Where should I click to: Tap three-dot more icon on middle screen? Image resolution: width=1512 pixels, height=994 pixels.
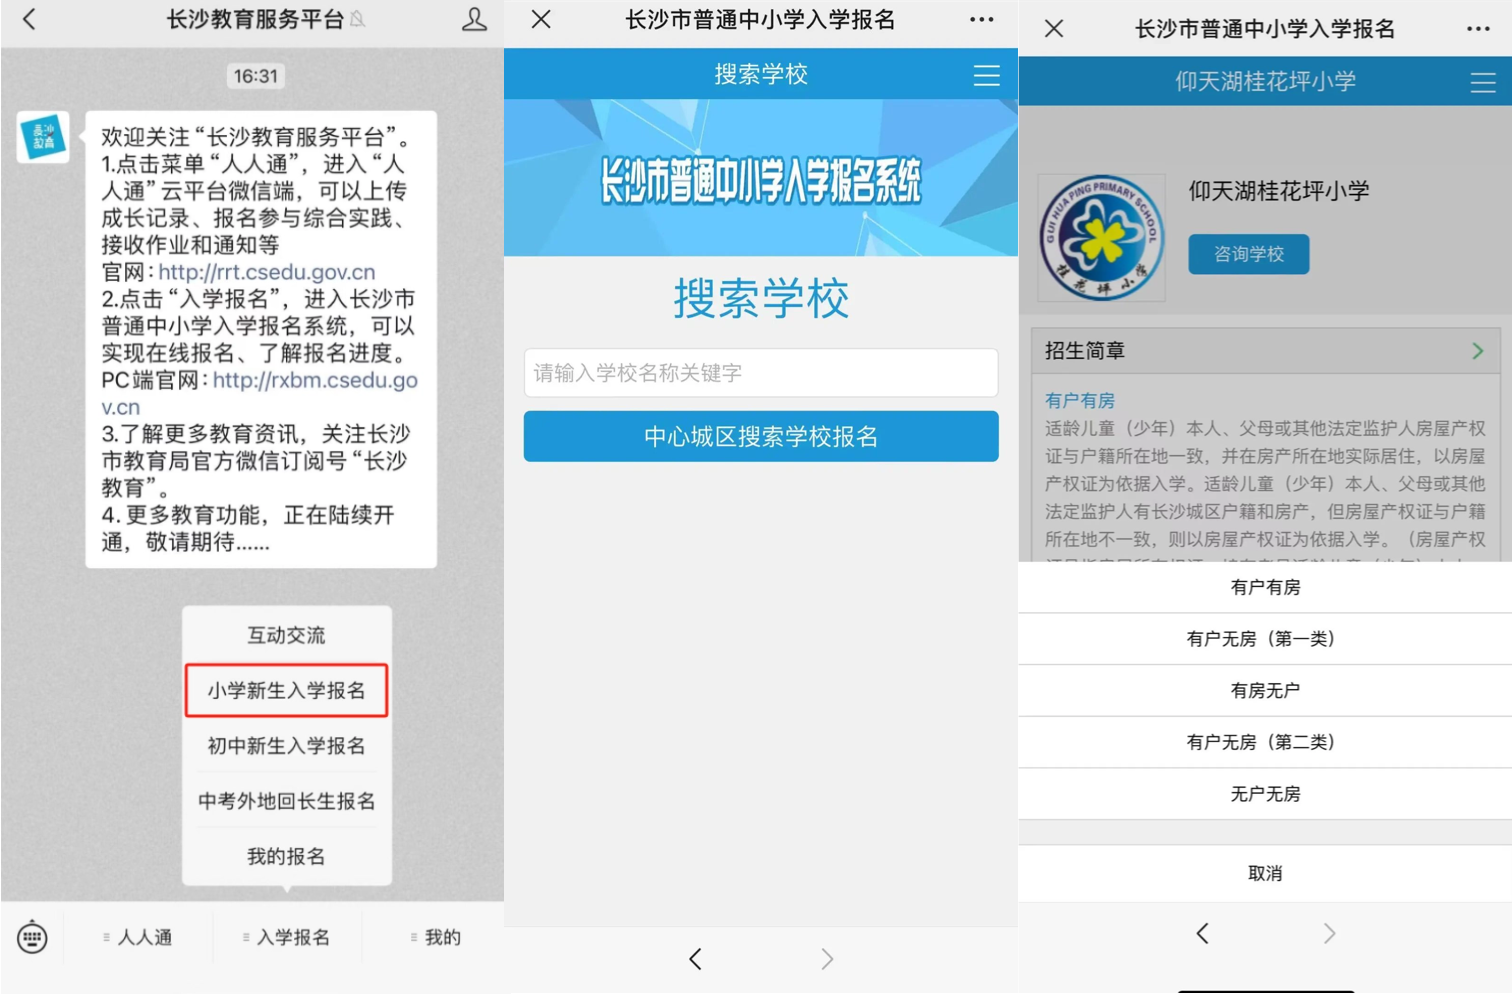point(981,20)
